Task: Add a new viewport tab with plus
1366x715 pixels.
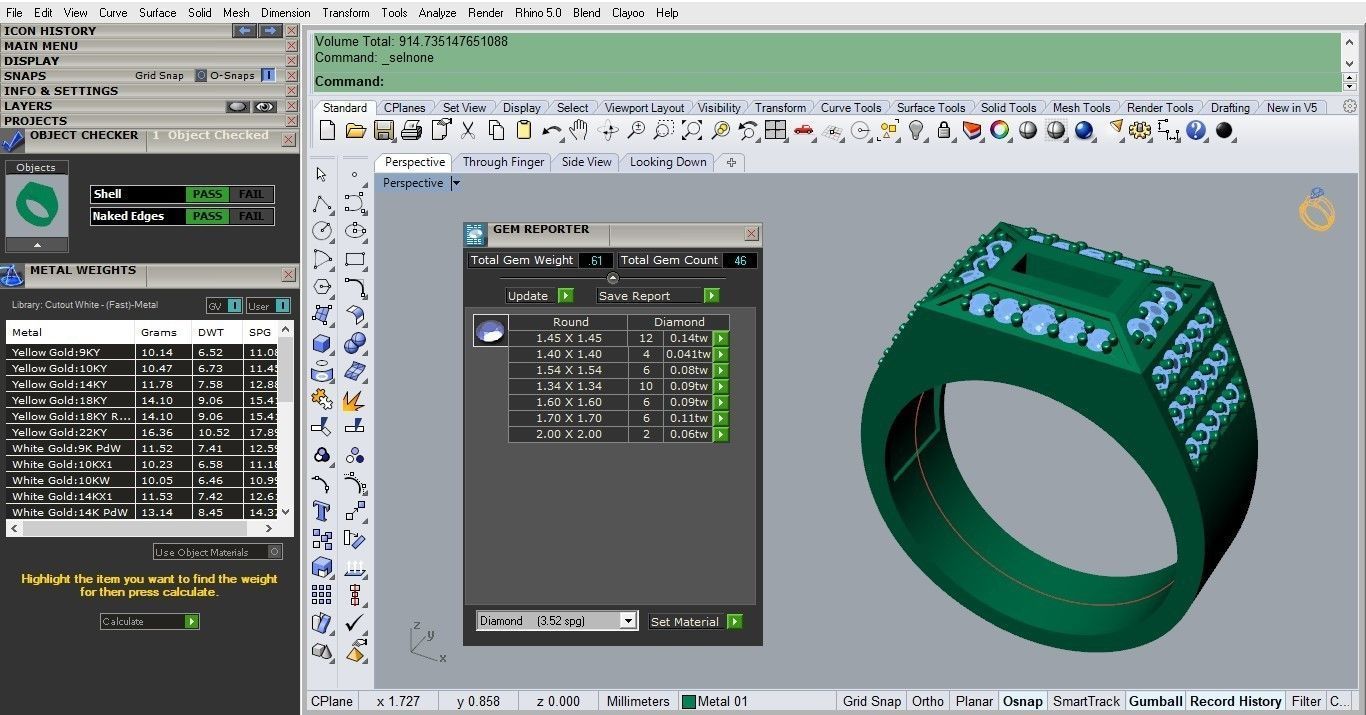Action: click(x=731, y=162)
